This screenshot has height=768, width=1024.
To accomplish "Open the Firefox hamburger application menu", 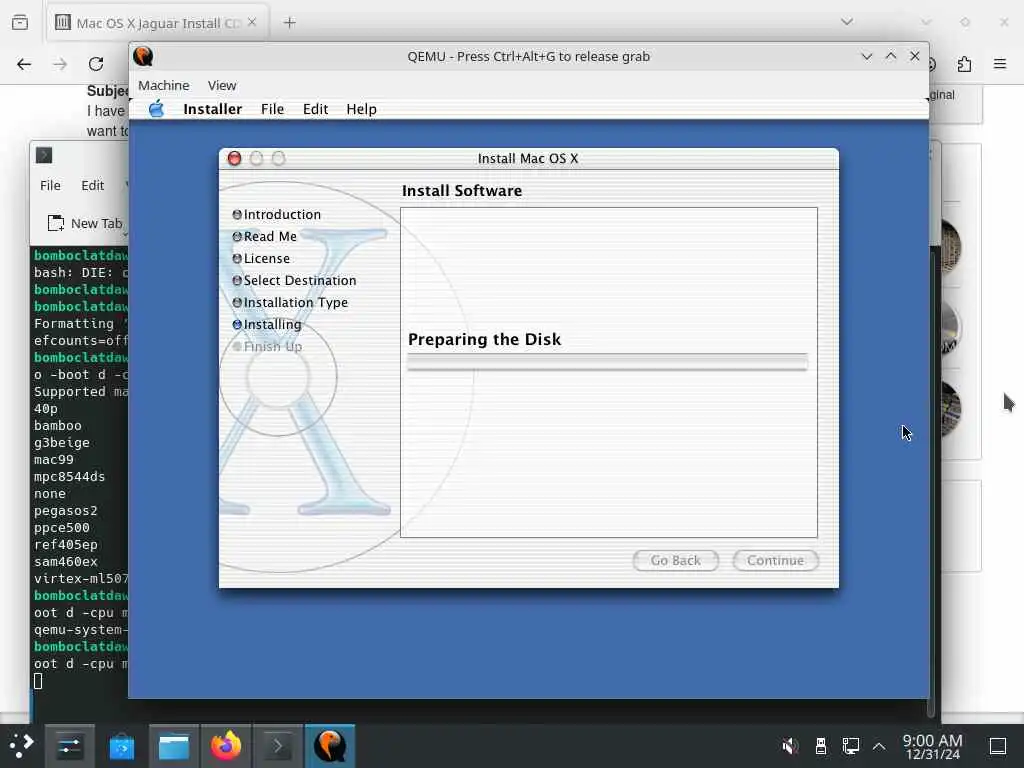I will (x=1000, y=64).
